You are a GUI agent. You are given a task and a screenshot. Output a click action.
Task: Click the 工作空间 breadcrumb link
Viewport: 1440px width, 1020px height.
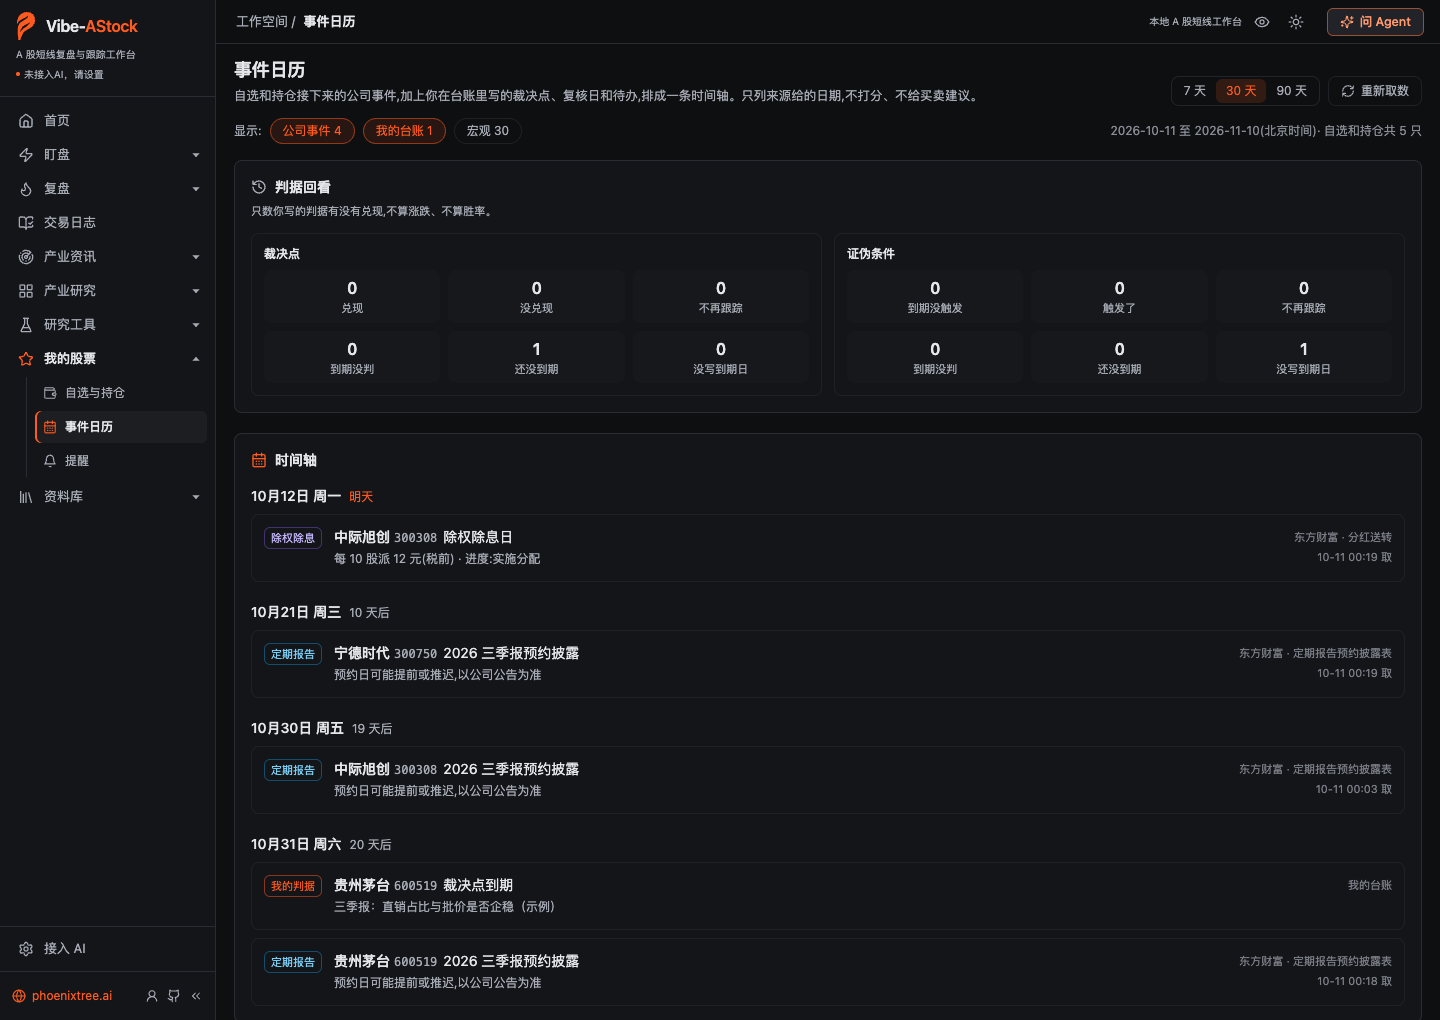coord(262,22)
